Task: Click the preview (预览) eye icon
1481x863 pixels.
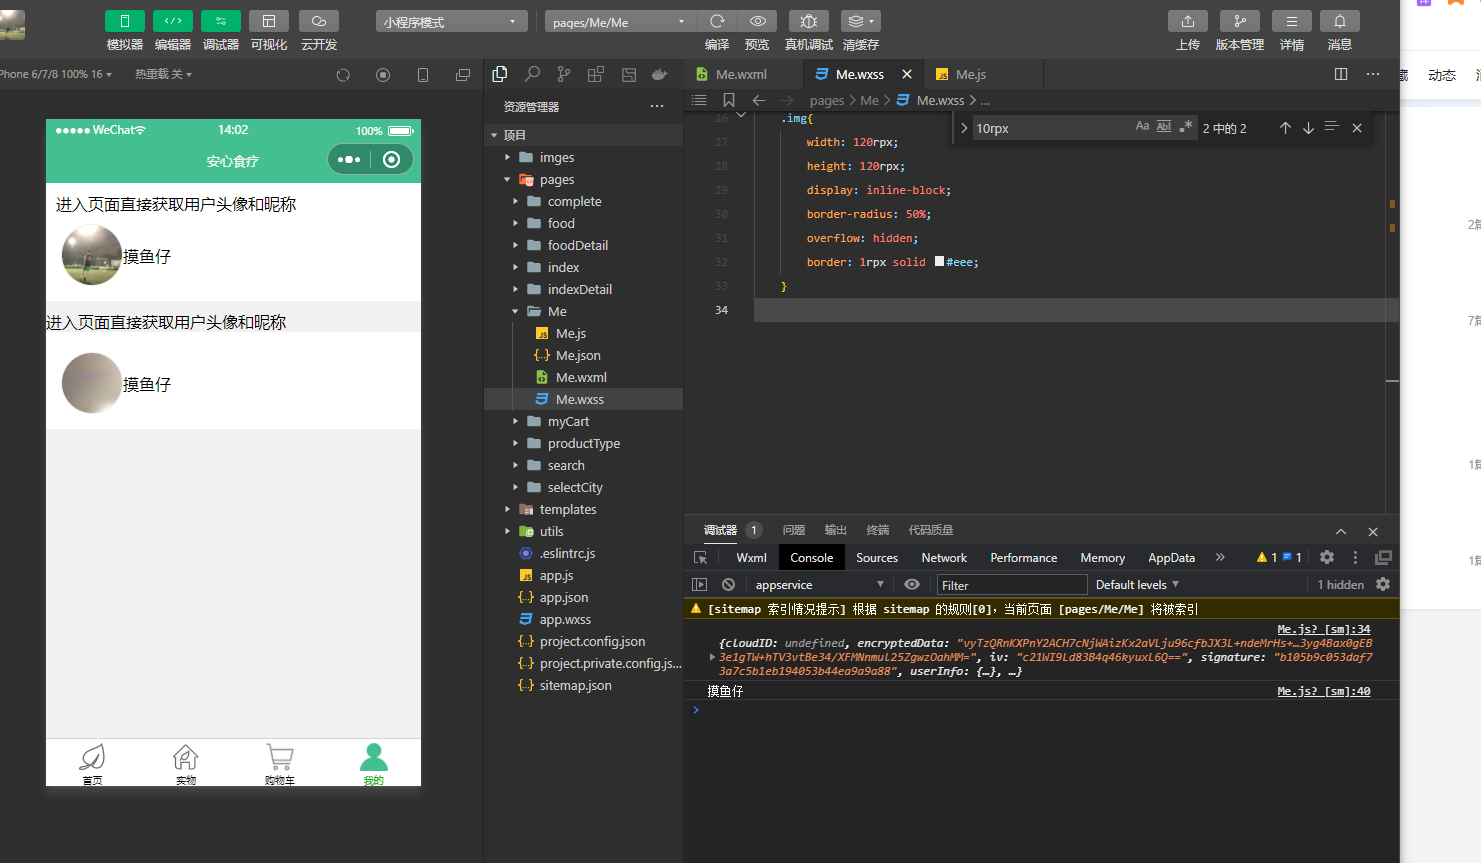Action: [758, 21]
